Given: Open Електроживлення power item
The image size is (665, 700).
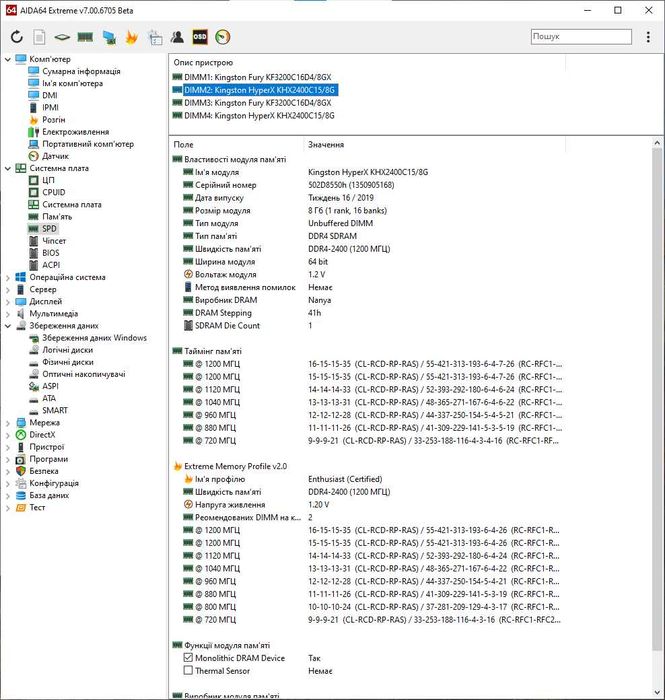Looking at the screenshot, I should click(75, 132).
